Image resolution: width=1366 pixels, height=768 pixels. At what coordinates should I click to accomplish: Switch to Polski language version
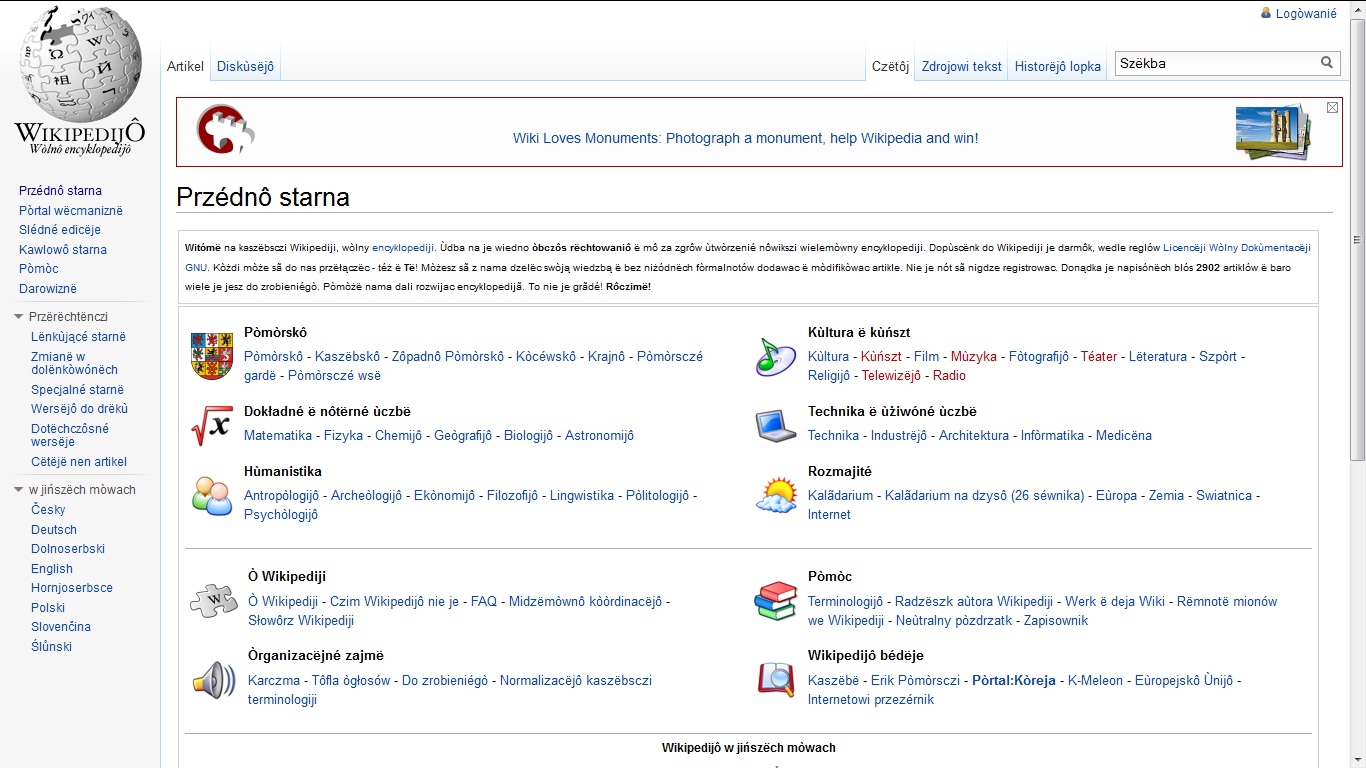[48, 608]
